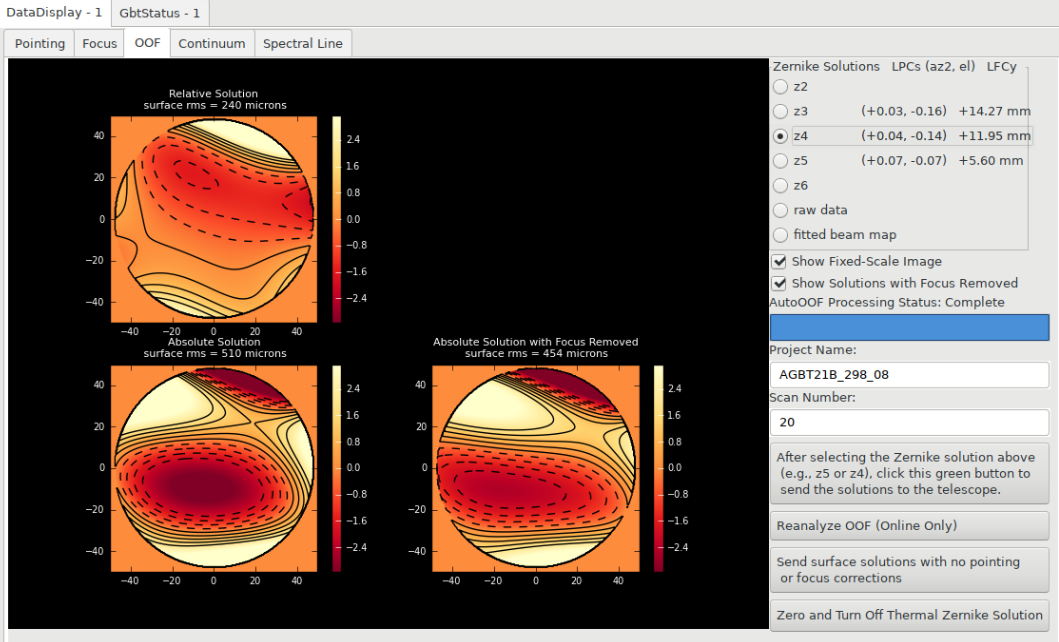Screen dimensions: 1059x642
Task: Select the fitted beam map option
Action: pyautogui.click(x=780, y=235)
